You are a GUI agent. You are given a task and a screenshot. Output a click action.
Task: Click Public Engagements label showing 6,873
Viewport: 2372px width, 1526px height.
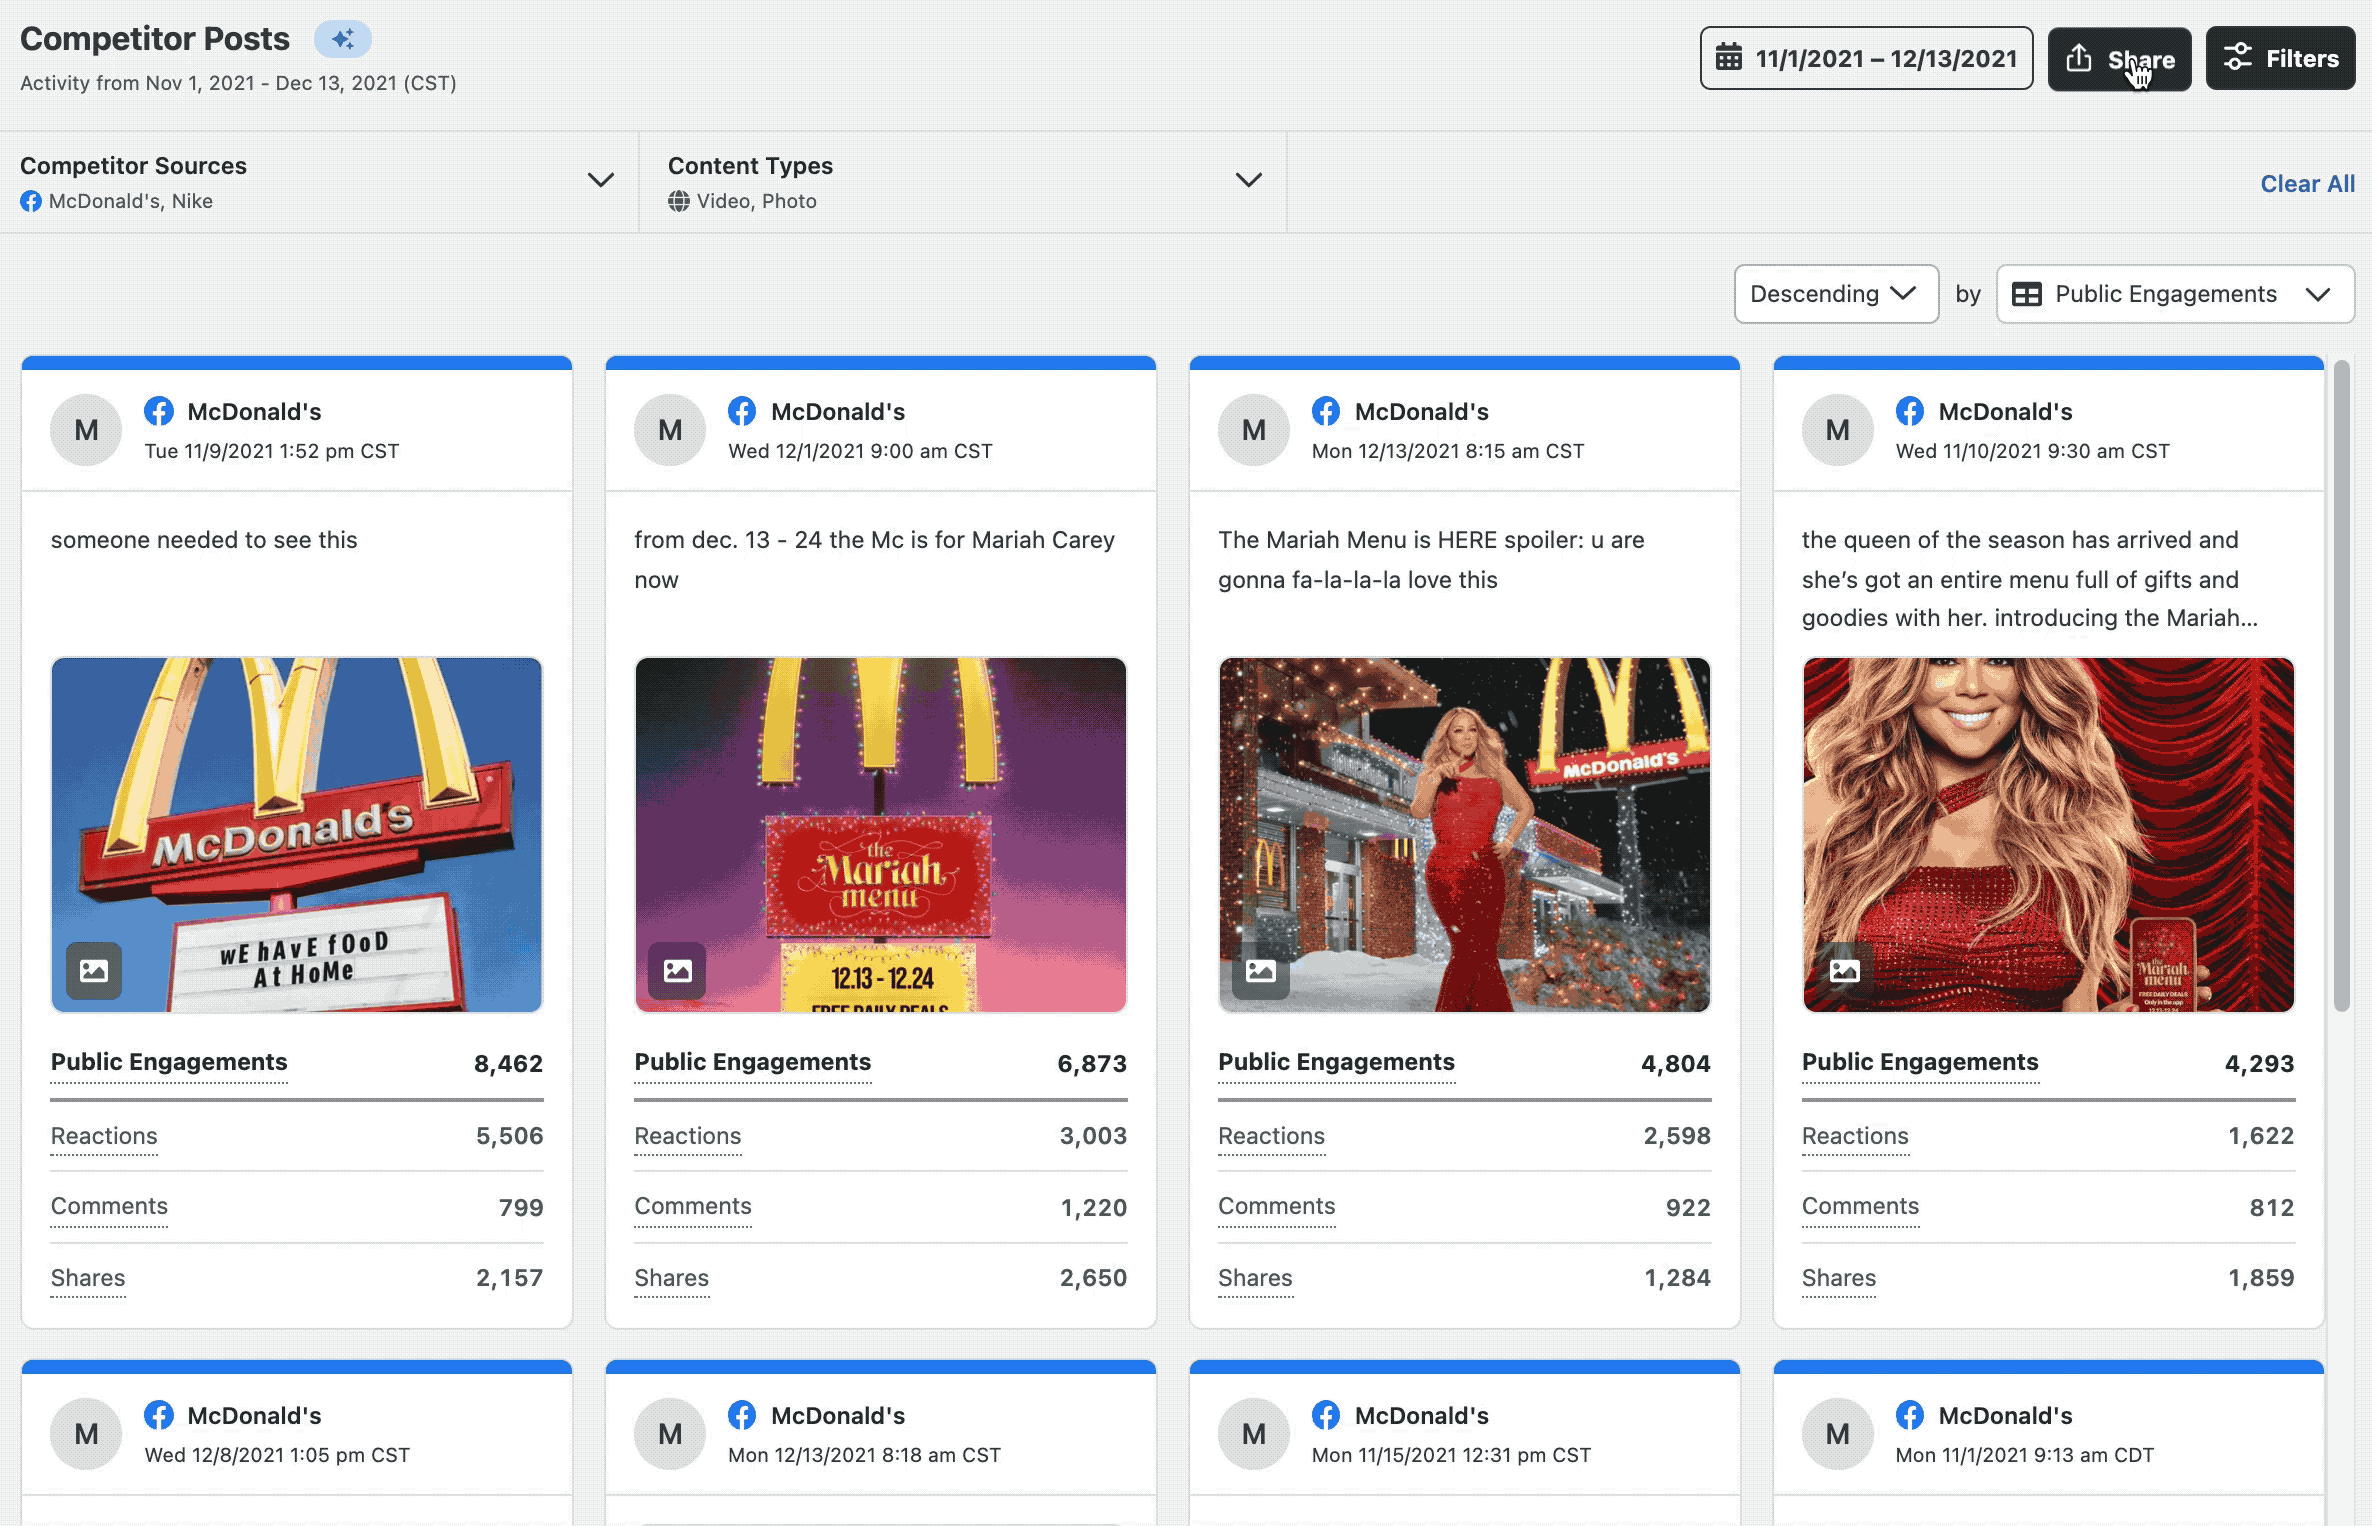pos(753,1062)
